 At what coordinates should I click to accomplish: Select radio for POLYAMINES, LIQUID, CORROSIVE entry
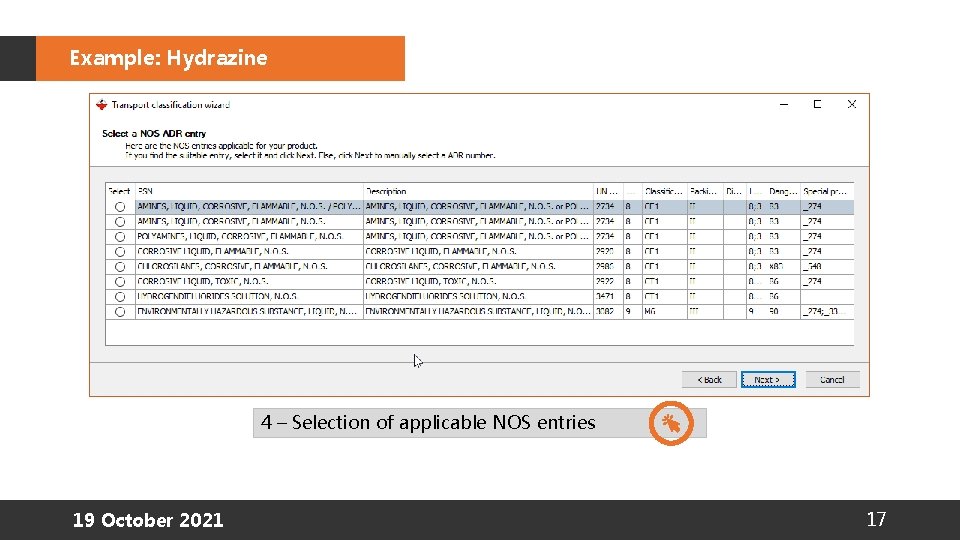pos(120,237)
